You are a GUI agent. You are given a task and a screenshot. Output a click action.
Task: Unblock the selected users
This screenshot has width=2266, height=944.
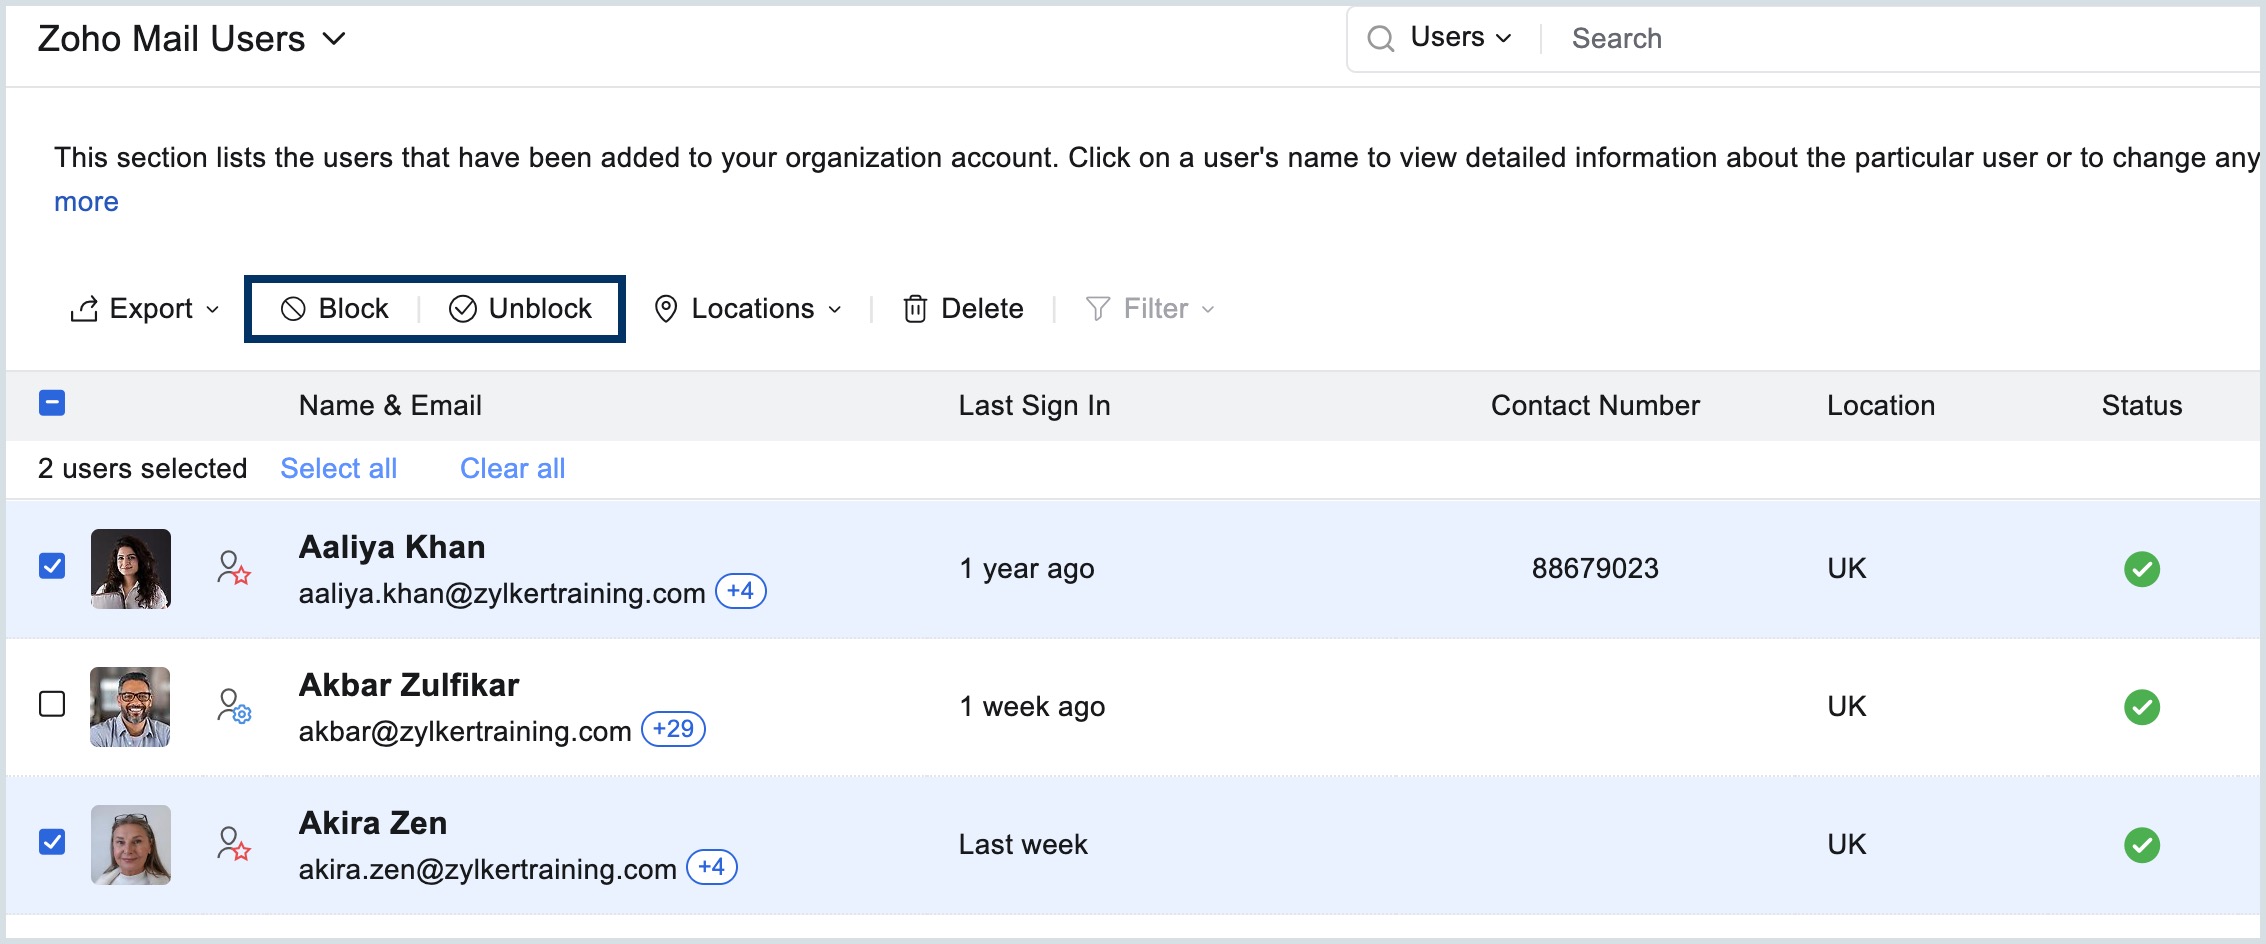[521, 309]
